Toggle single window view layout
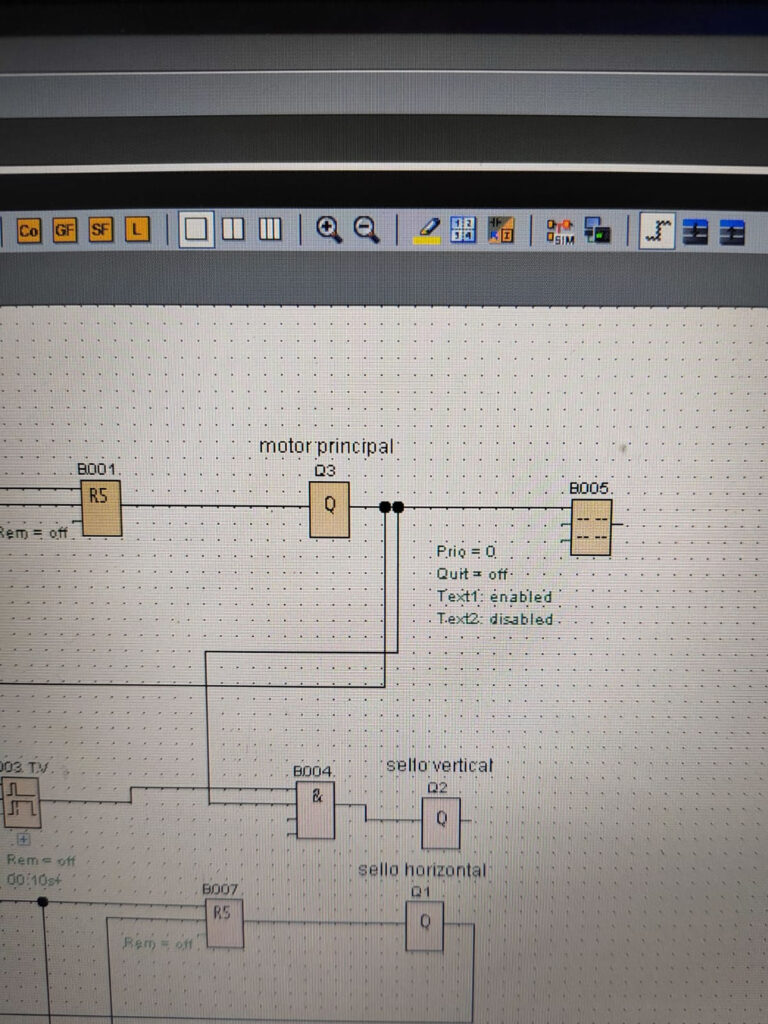Viewport: 768px width, 1024px height. (196, 230)
